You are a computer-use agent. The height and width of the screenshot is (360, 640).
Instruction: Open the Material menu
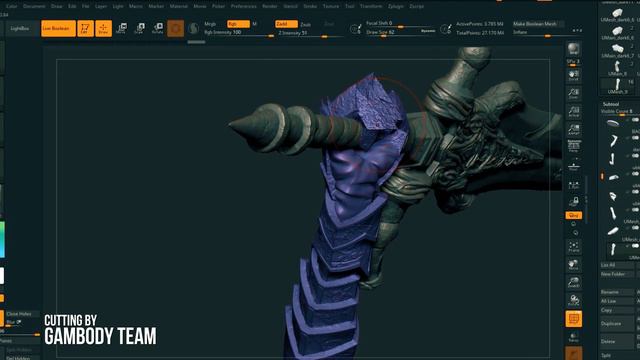[x=178, y=6]
